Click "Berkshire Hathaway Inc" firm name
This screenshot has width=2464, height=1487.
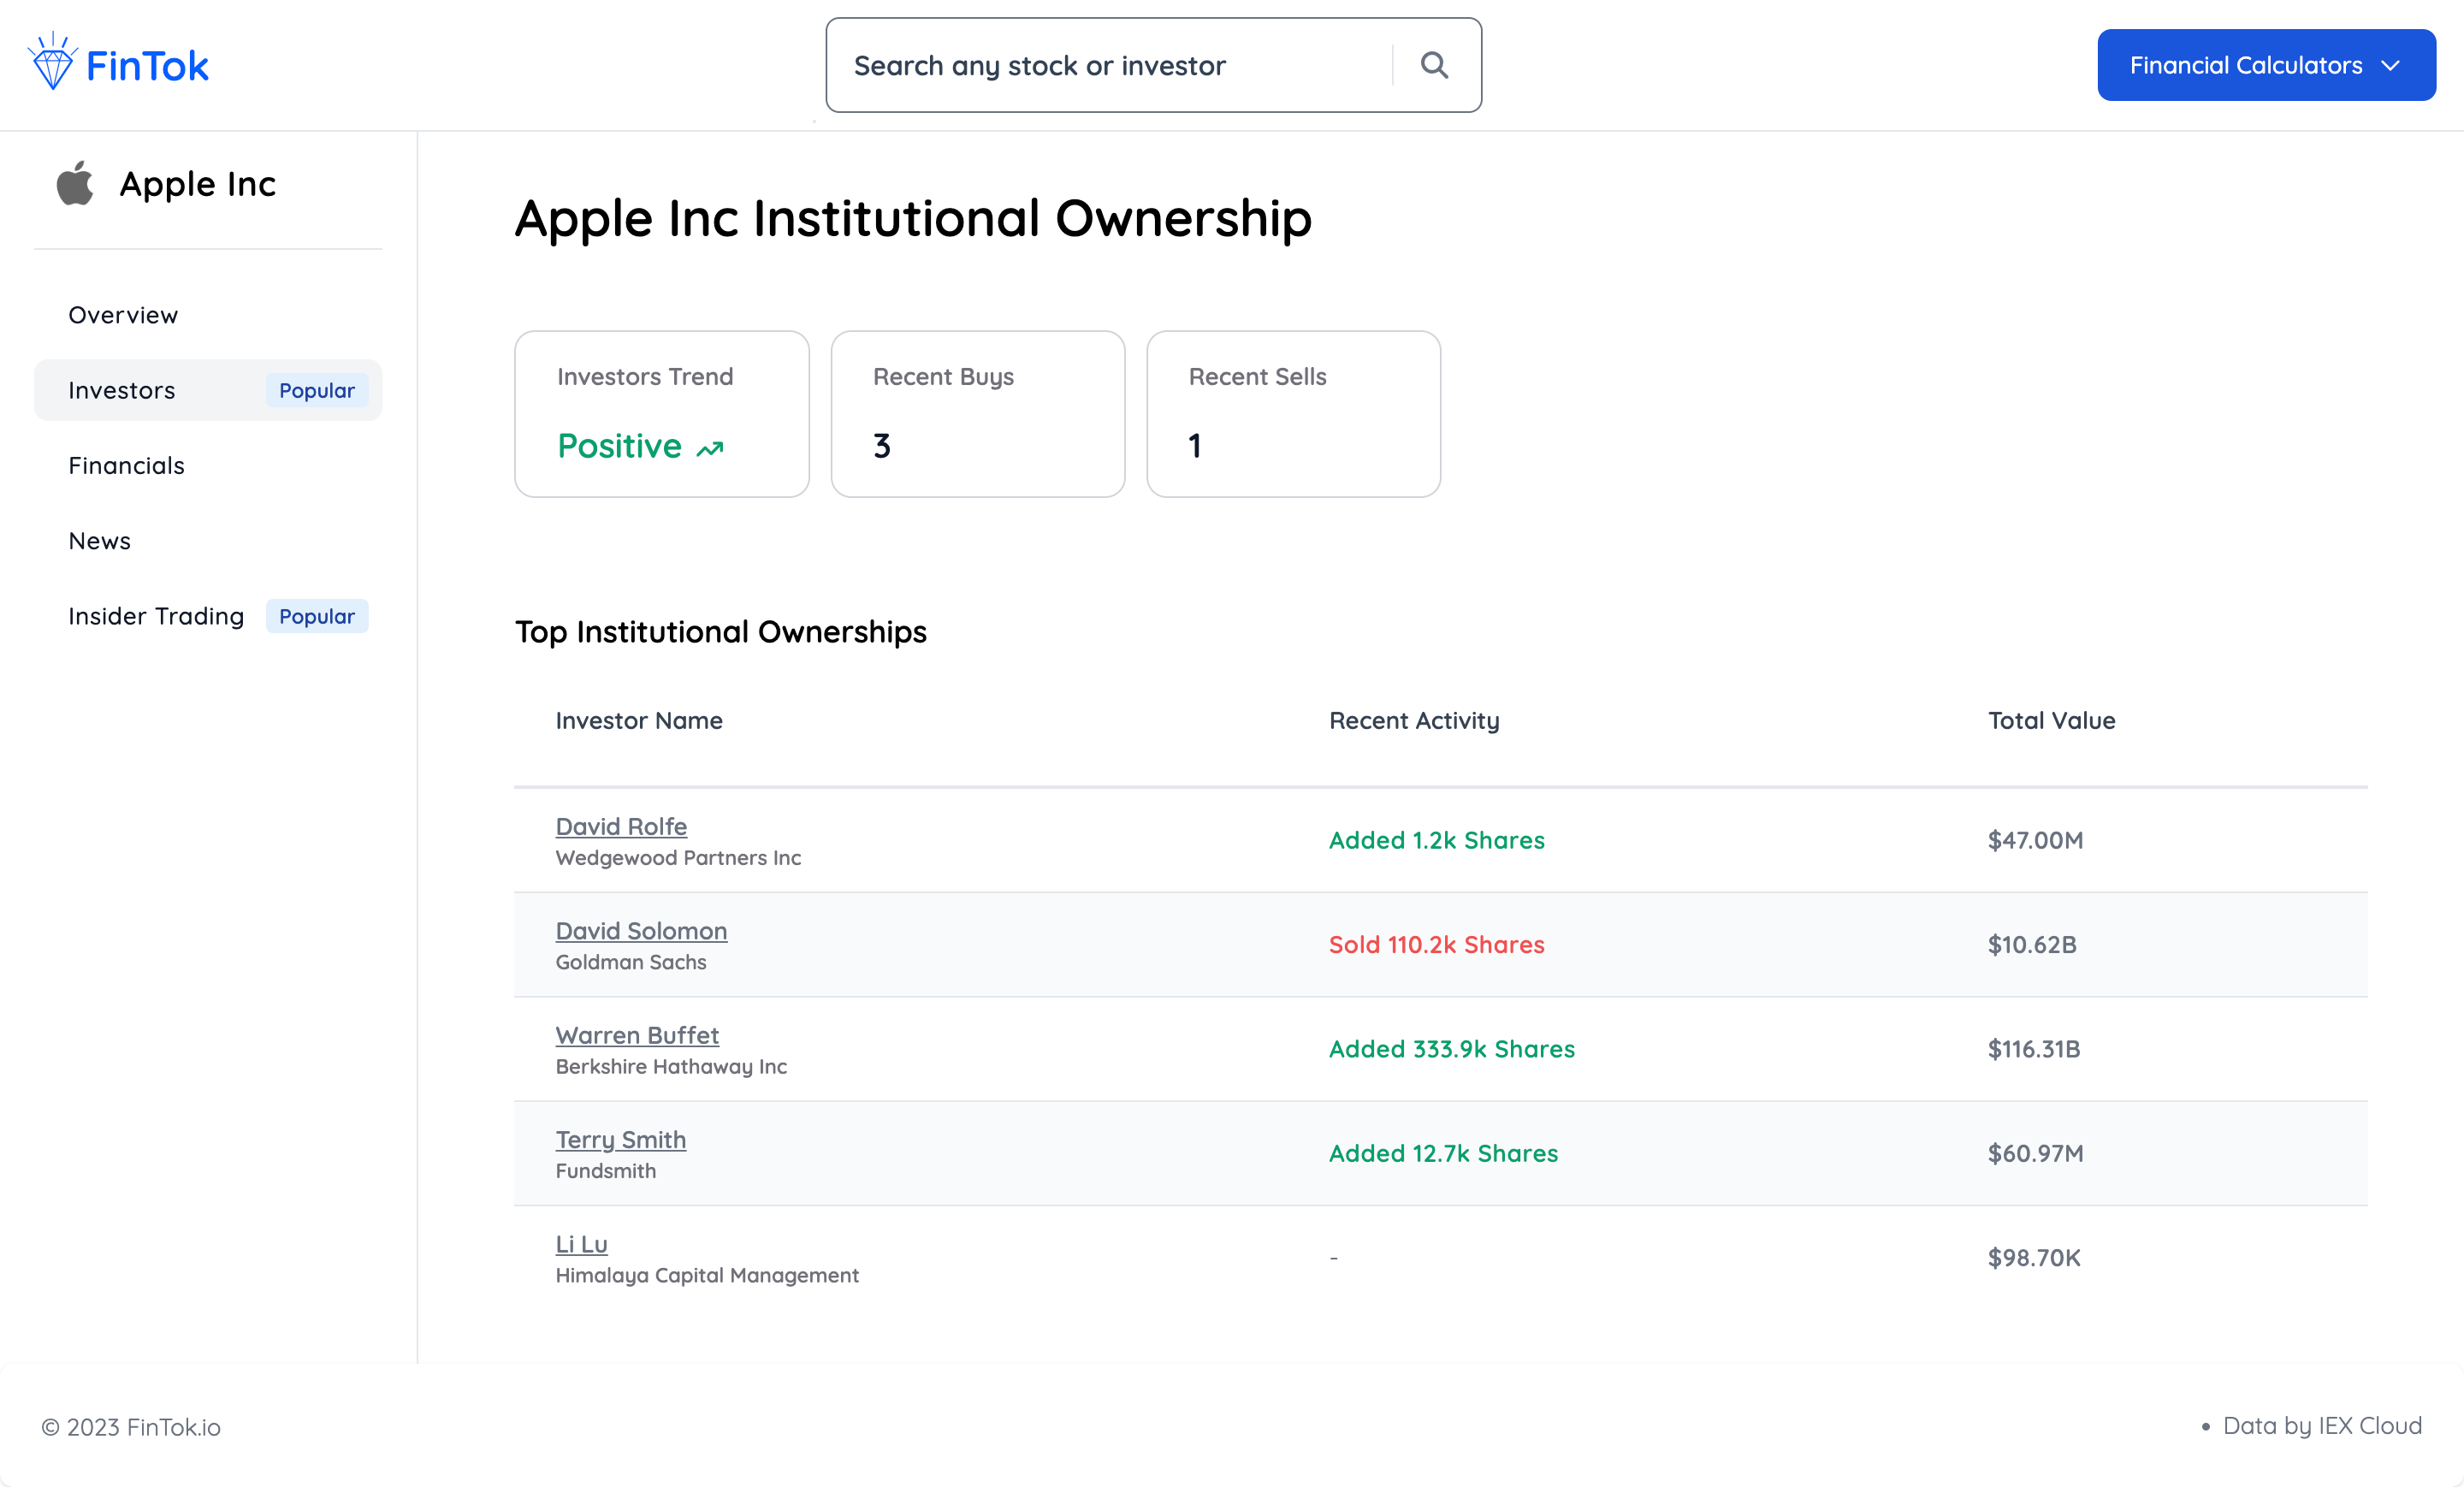tap(671, 1067)
